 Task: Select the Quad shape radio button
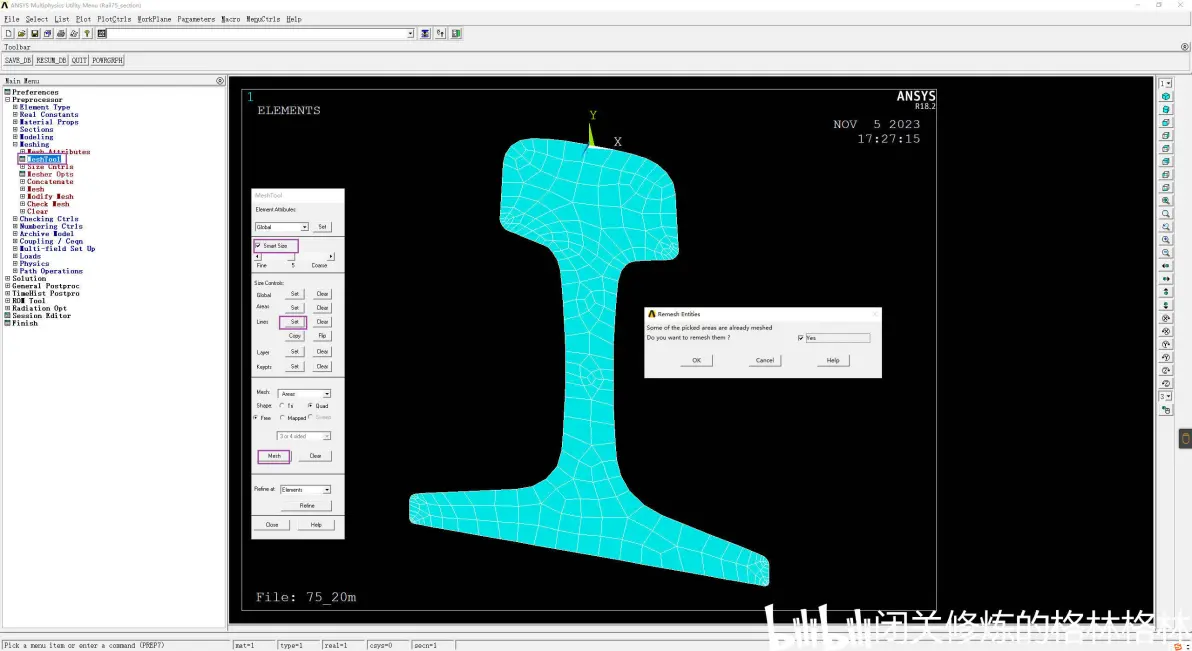pyautogui.click(x=310, y=405)
